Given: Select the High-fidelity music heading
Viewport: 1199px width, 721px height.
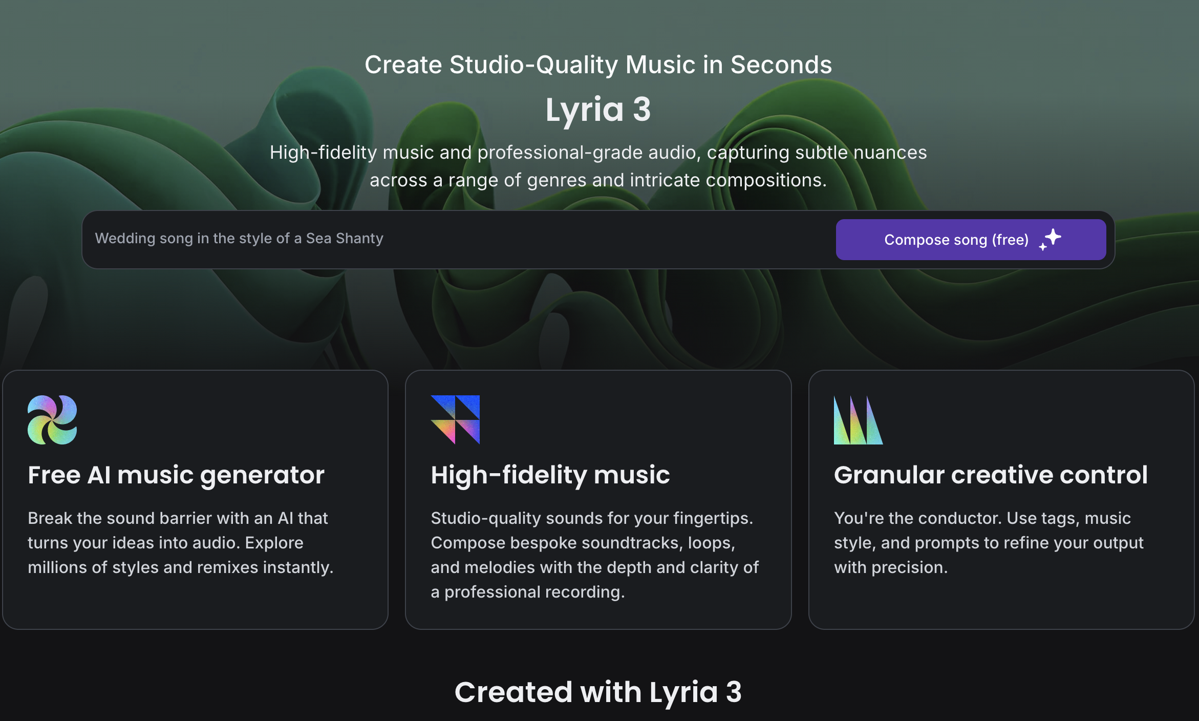Looking at the screenshot, I should (x=550, y=475).
